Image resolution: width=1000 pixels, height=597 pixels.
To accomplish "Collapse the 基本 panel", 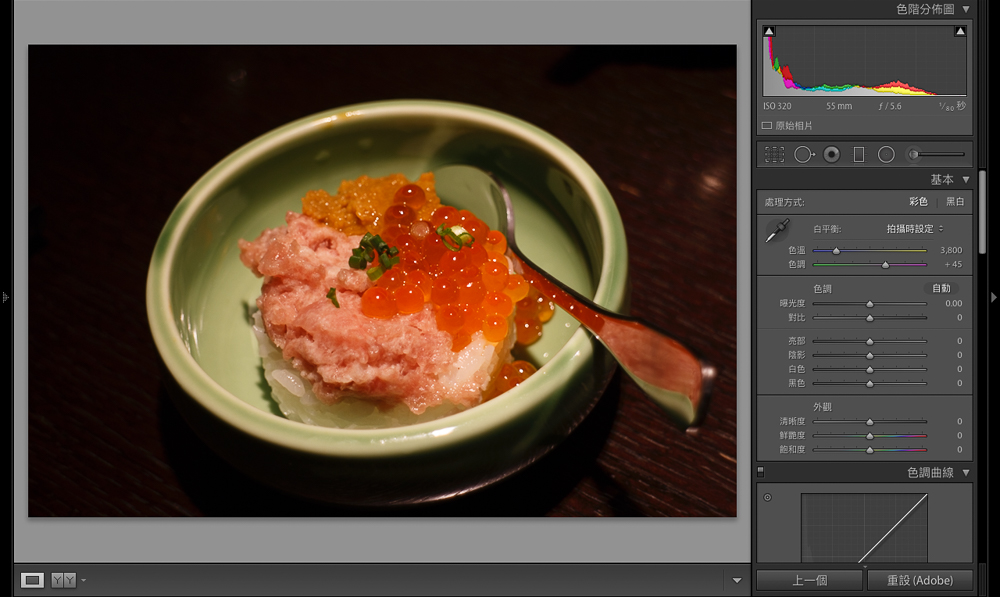I will [x=966, y=180].
